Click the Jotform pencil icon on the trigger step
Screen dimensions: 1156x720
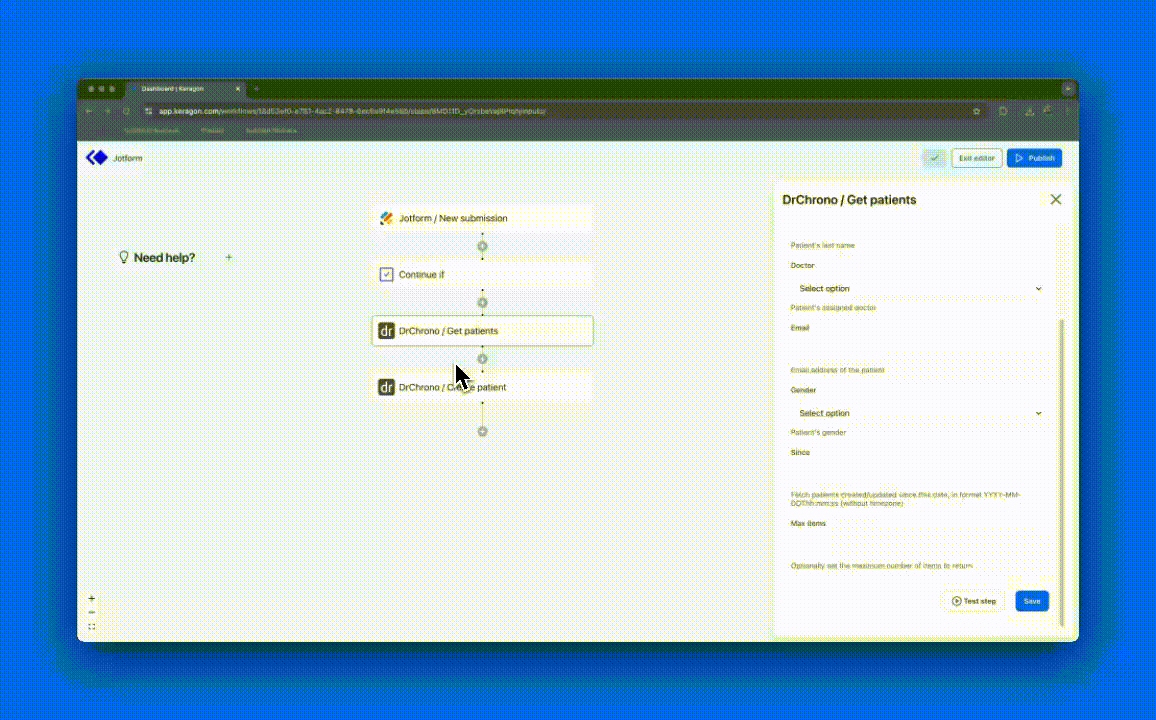tap(386, 218)
